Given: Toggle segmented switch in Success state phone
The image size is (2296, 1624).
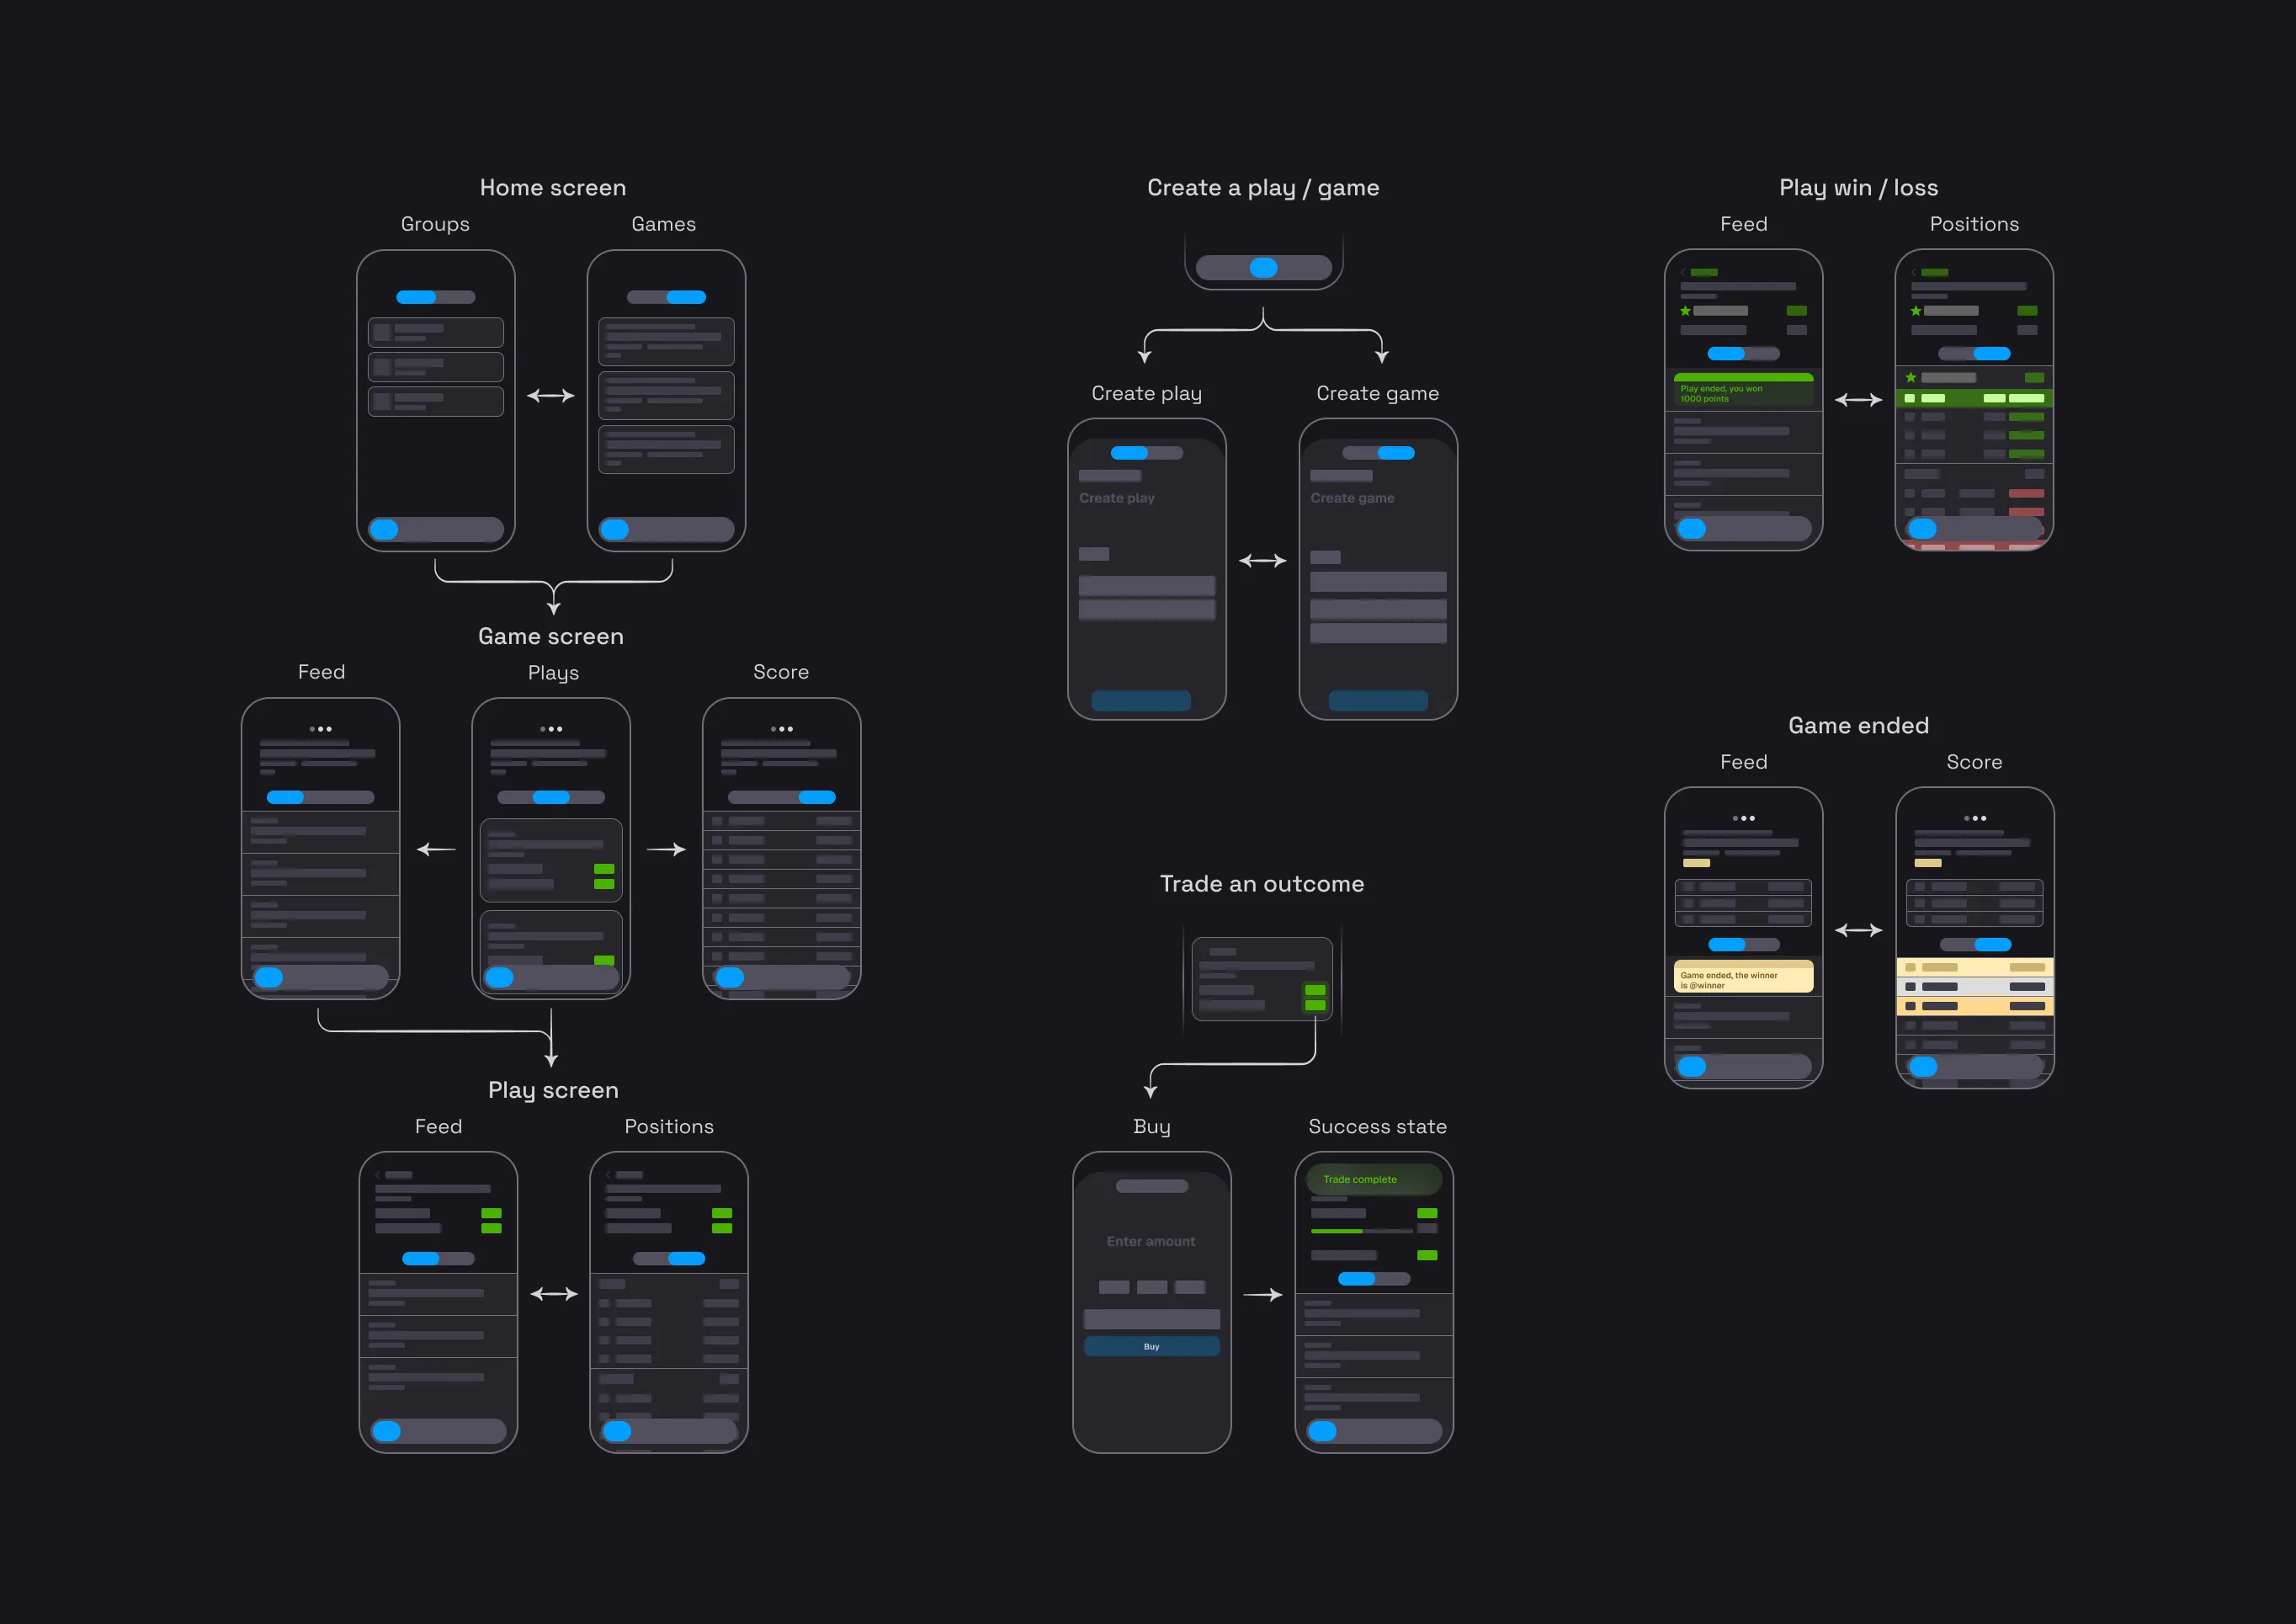Looking at the screenshot, I should coord(1374,1279).
